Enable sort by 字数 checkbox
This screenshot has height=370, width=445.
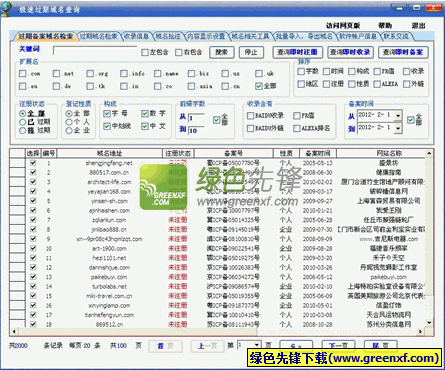coord(301,71)
